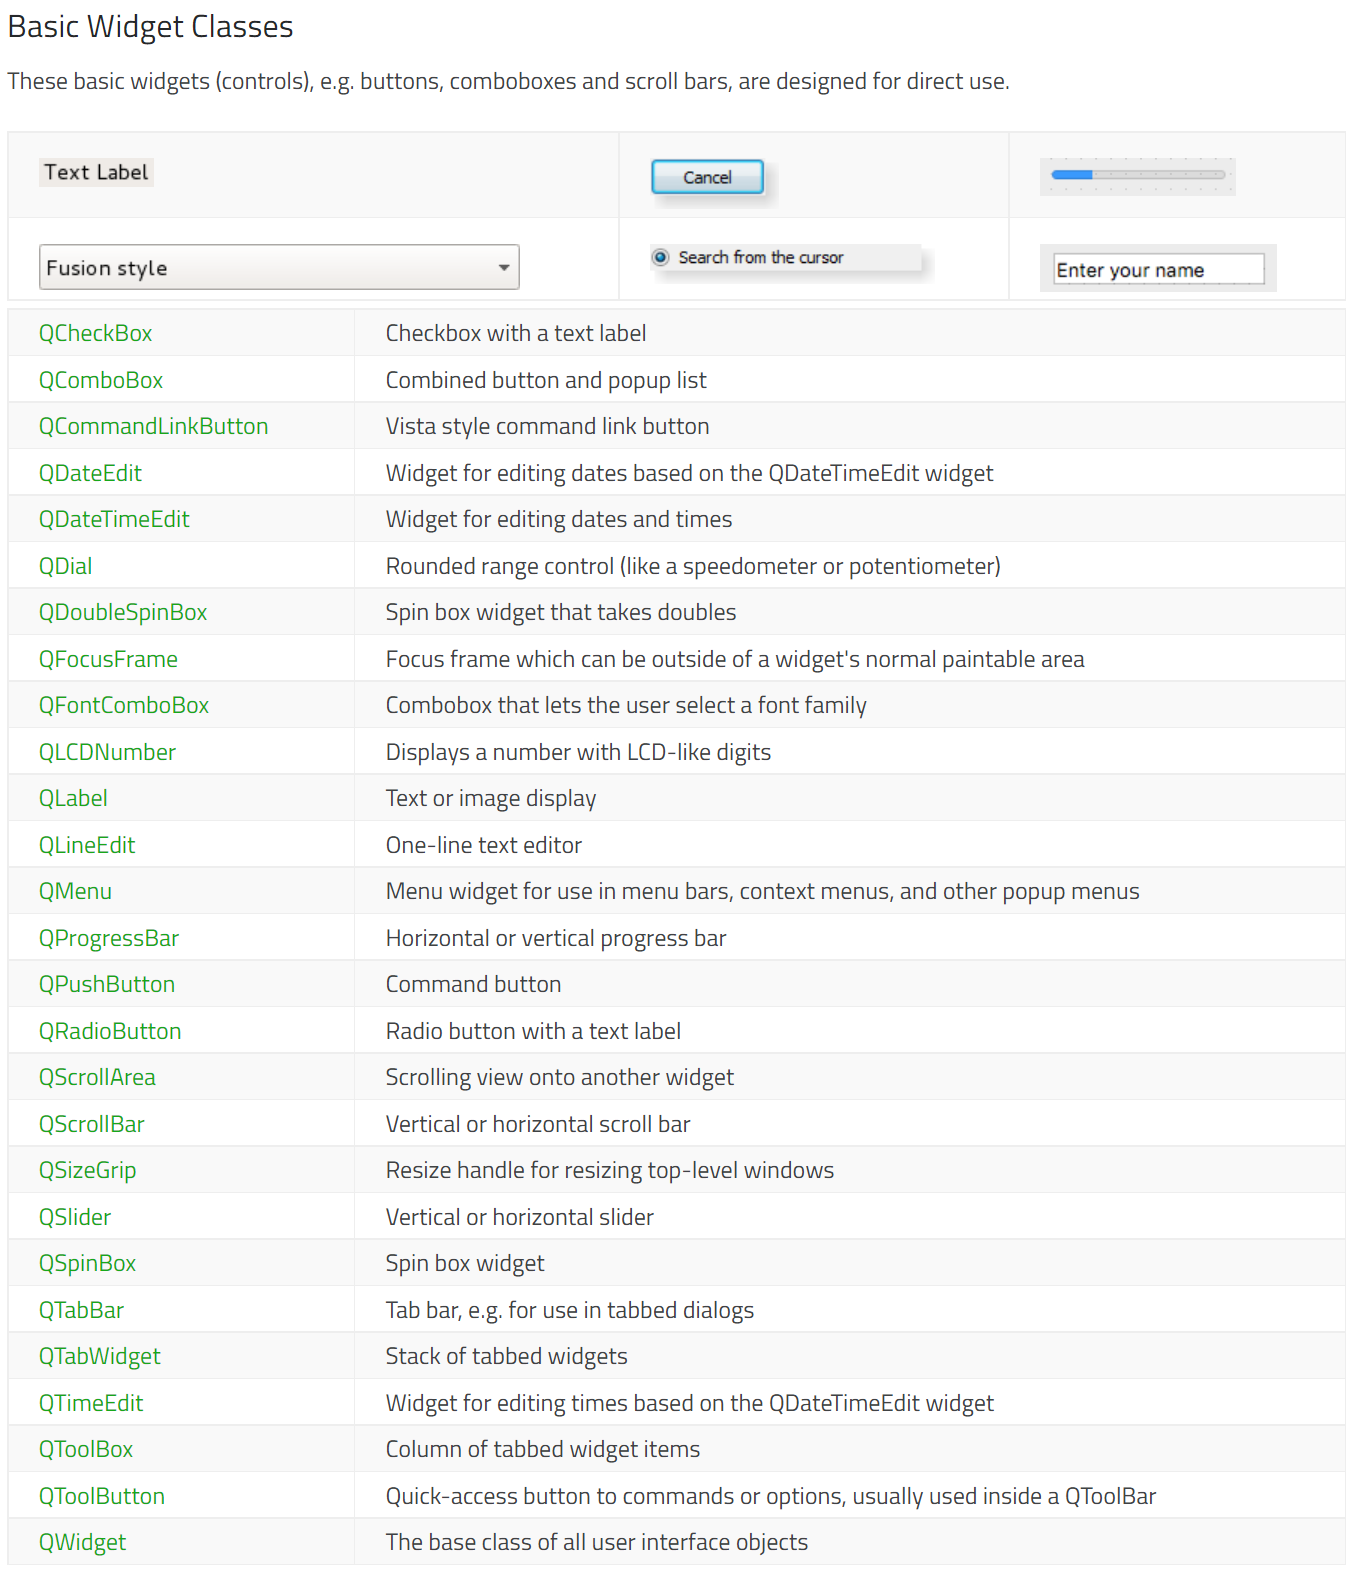Click the QLCDNumber link
This screenshot has height=1572, width=1354.
click(x=107, y=752)
